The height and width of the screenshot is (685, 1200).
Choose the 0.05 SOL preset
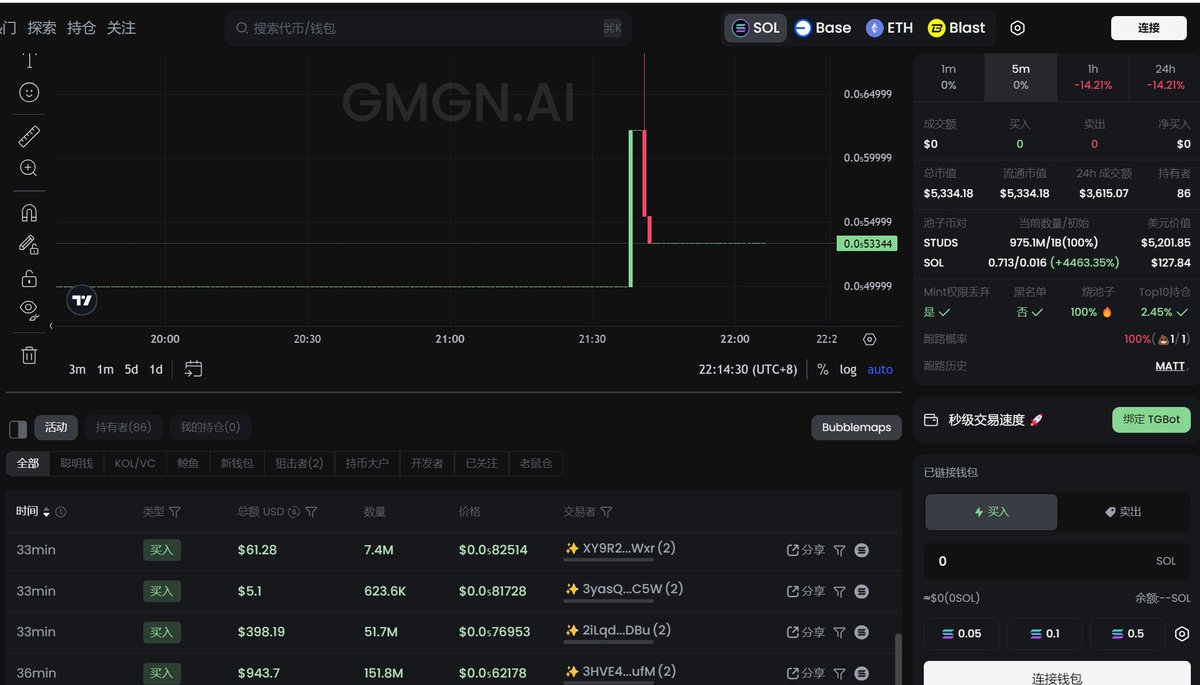961,633
